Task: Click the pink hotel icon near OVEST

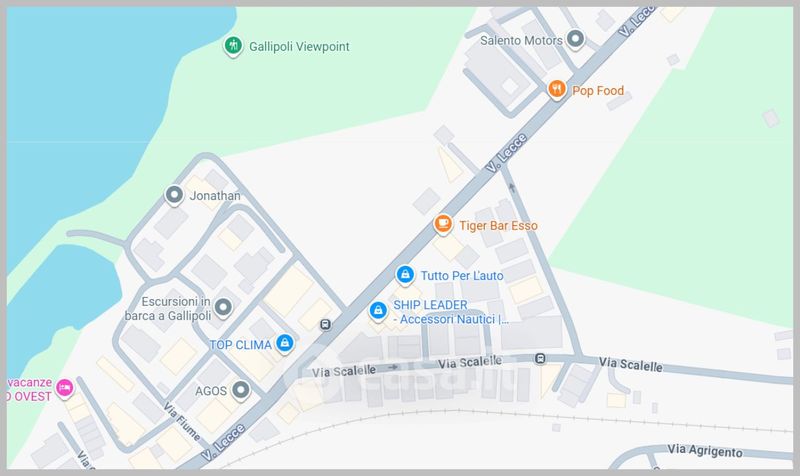Action: pyautogui.click(x=64, y=388)
